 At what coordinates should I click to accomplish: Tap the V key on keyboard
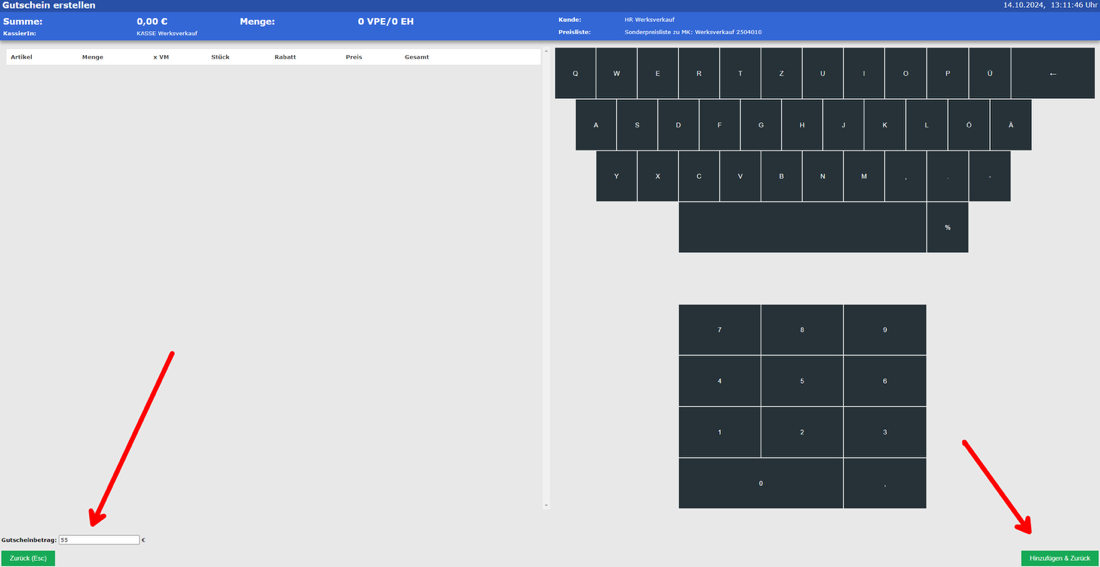(x=740, y=176)
